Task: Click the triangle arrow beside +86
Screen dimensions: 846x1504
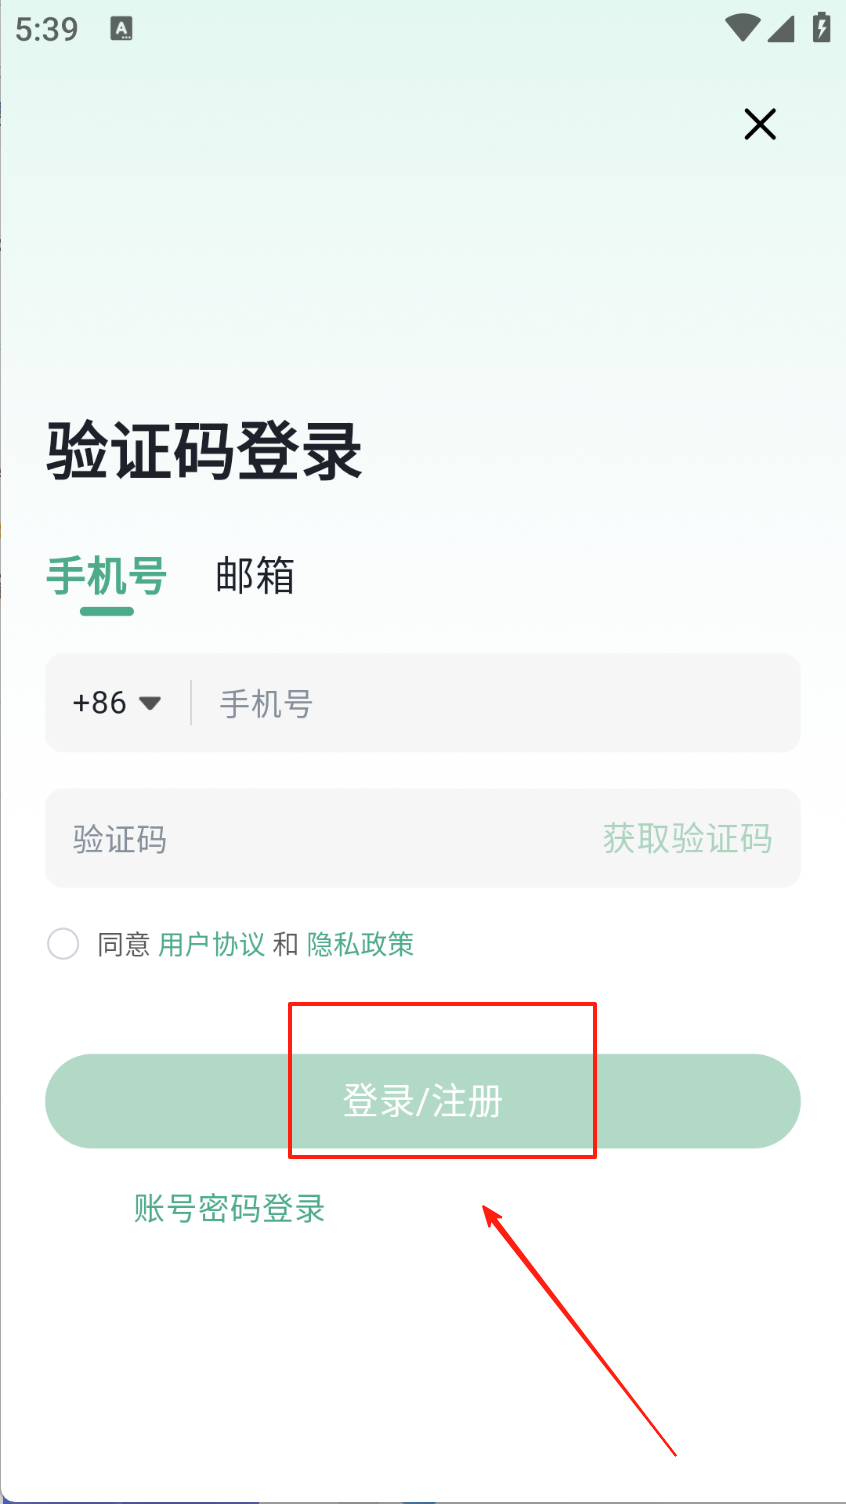Action: pyautogui.click(x=150, y=703)
